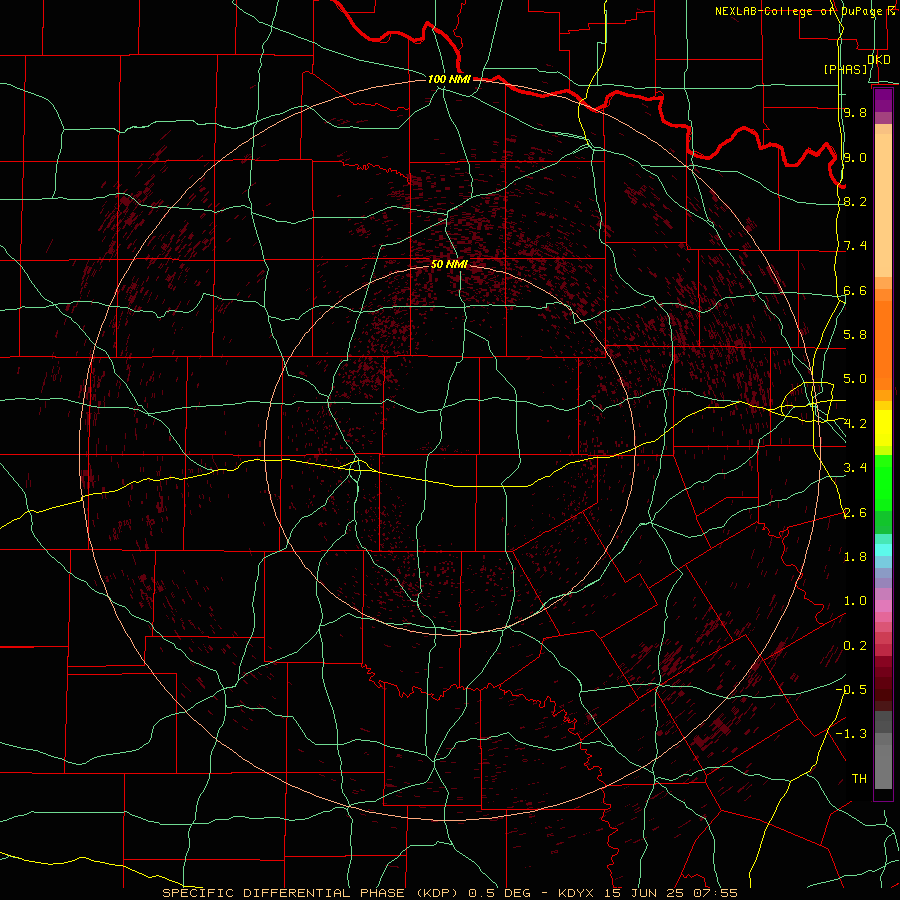Click the purple top segment of color bar
Image resolution: width=900 pixels, height=900 pixels.
click(x=883, y=100)
